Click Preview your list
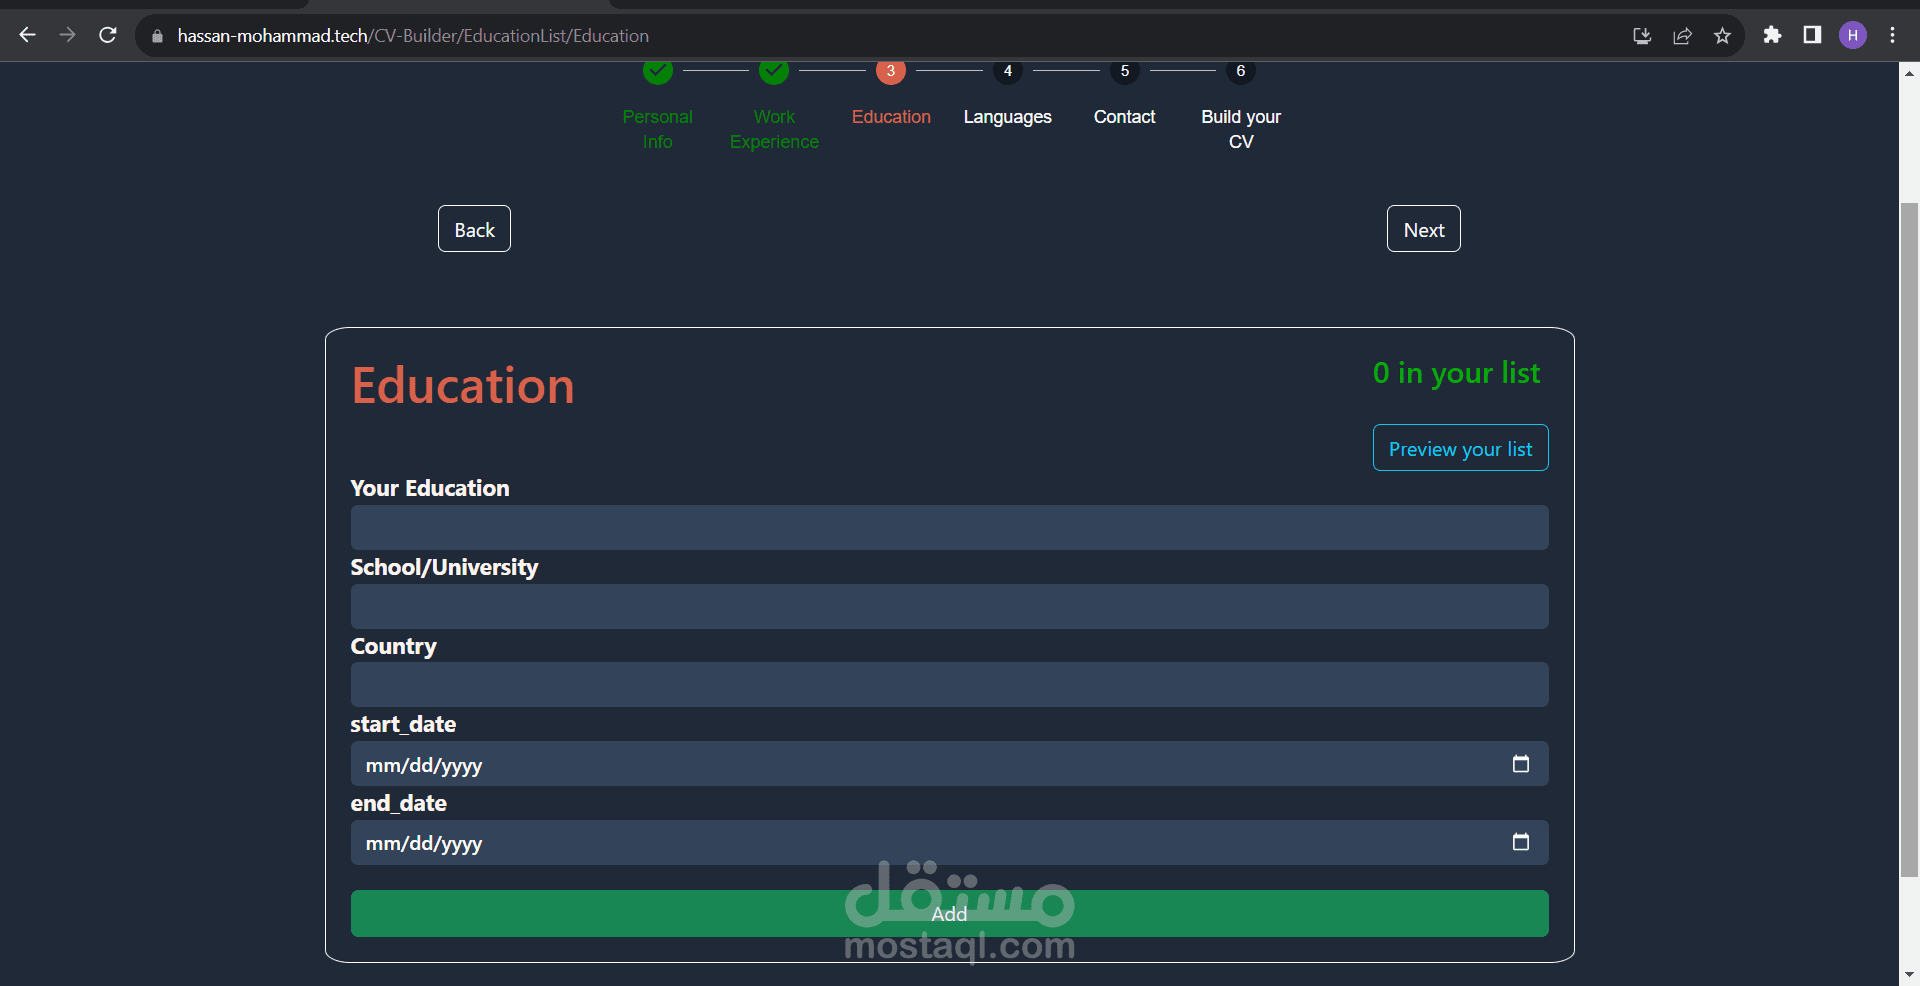This screenshot has width=1920, height=986. pos(1460,448)
